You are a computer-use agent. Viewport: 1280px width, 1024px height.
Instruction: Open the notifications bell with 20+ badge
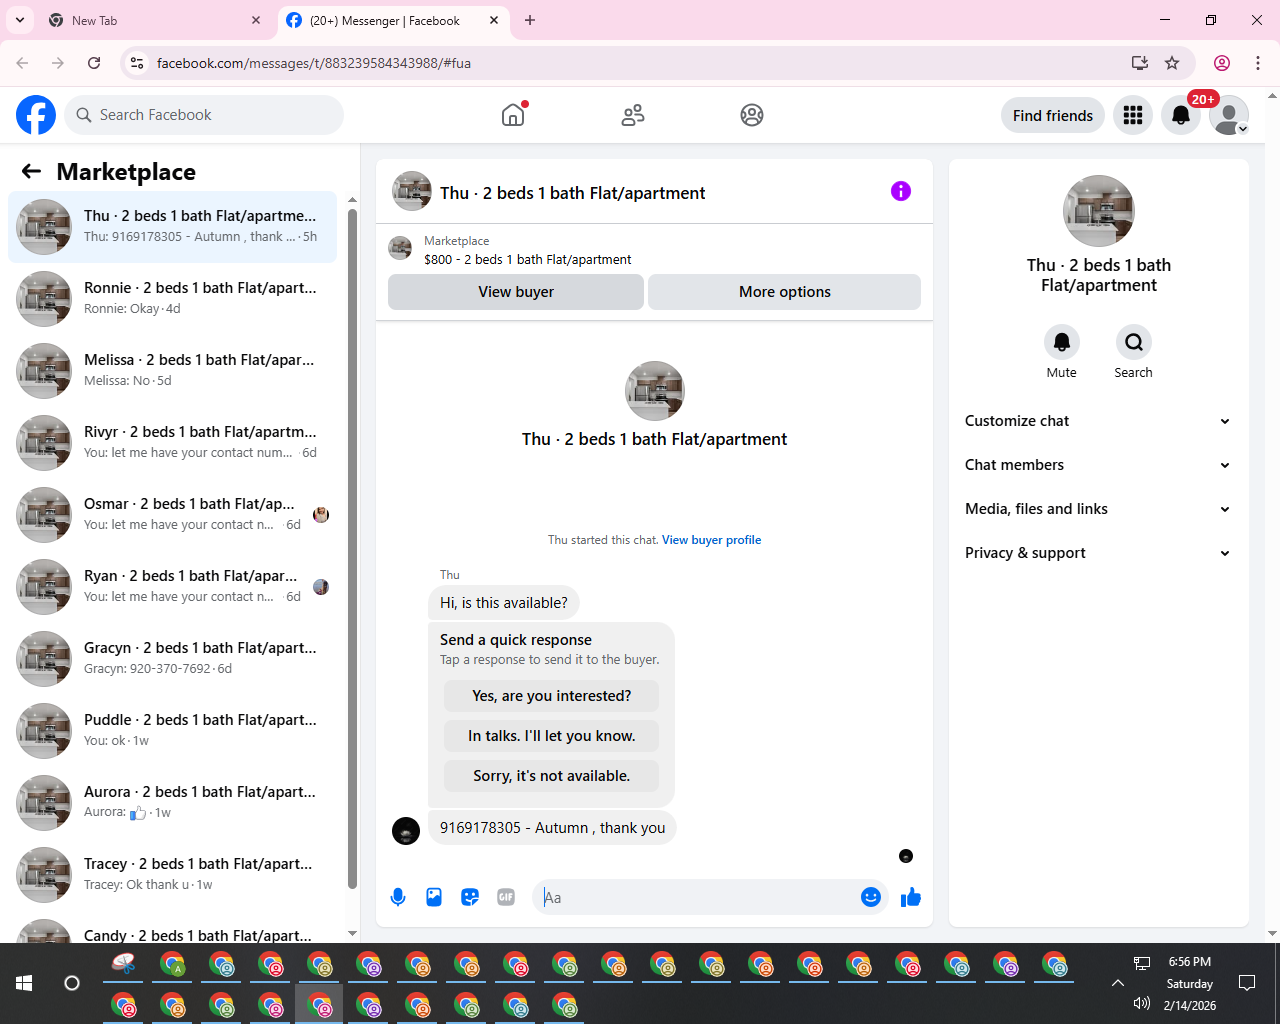tap(1181, 115)
